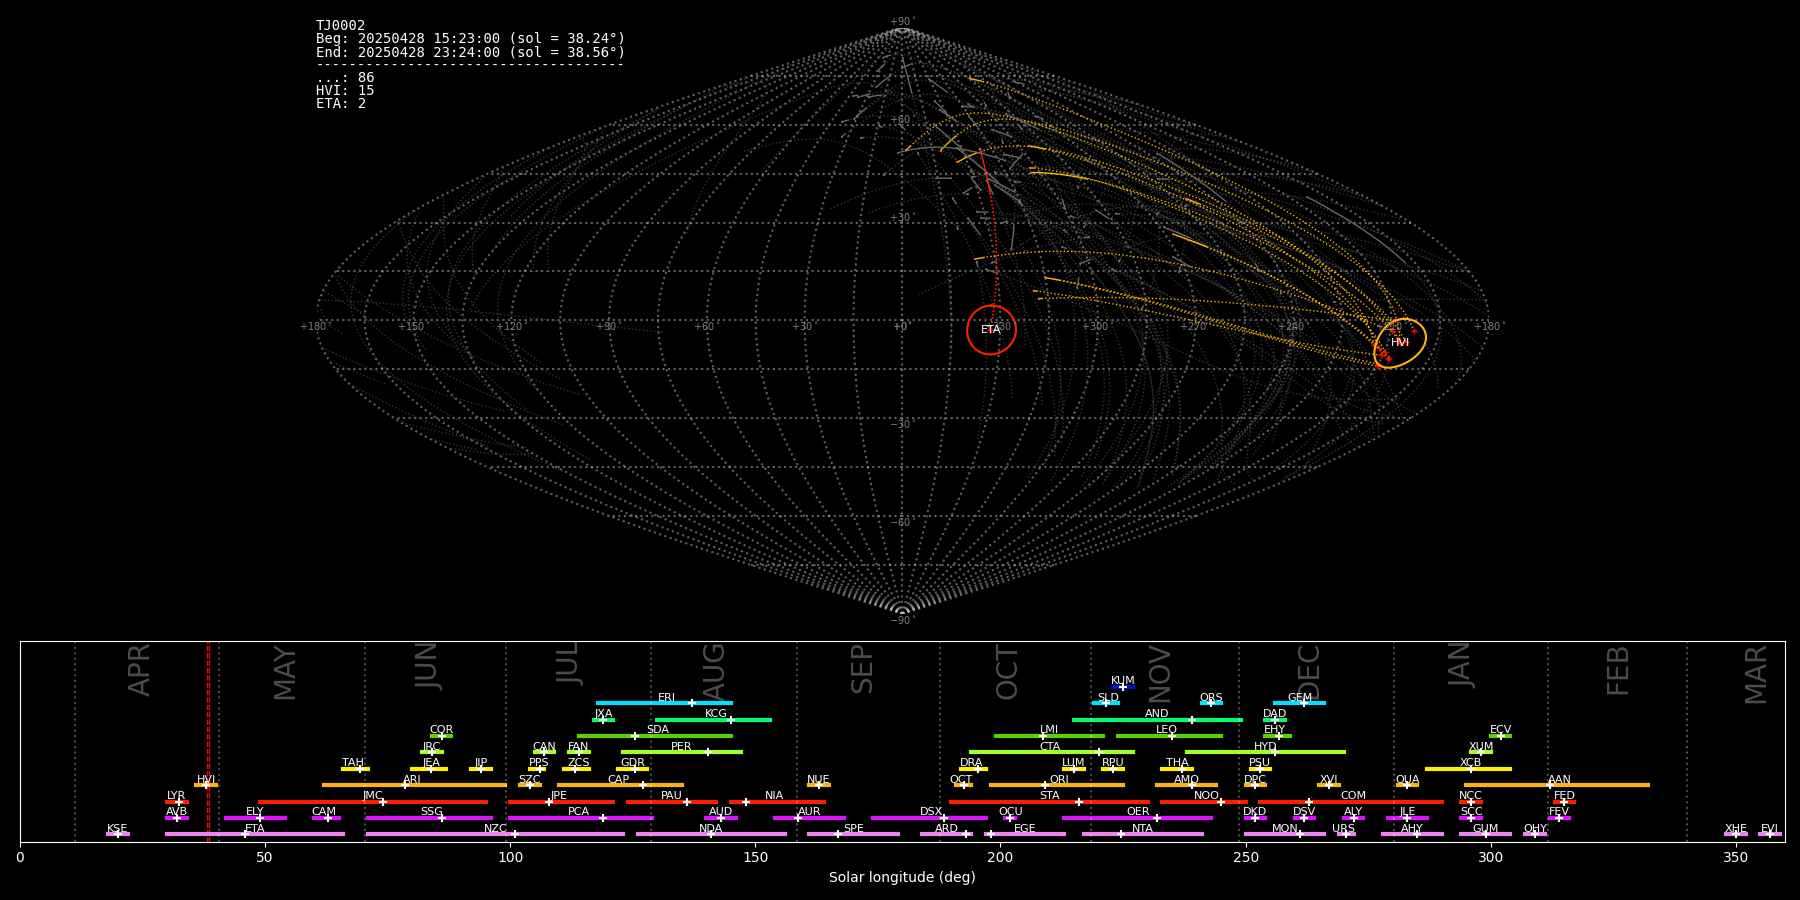Click the ETA shower label in the timeline
This screenshot has width=1800, height=900.
click(255, 828)
